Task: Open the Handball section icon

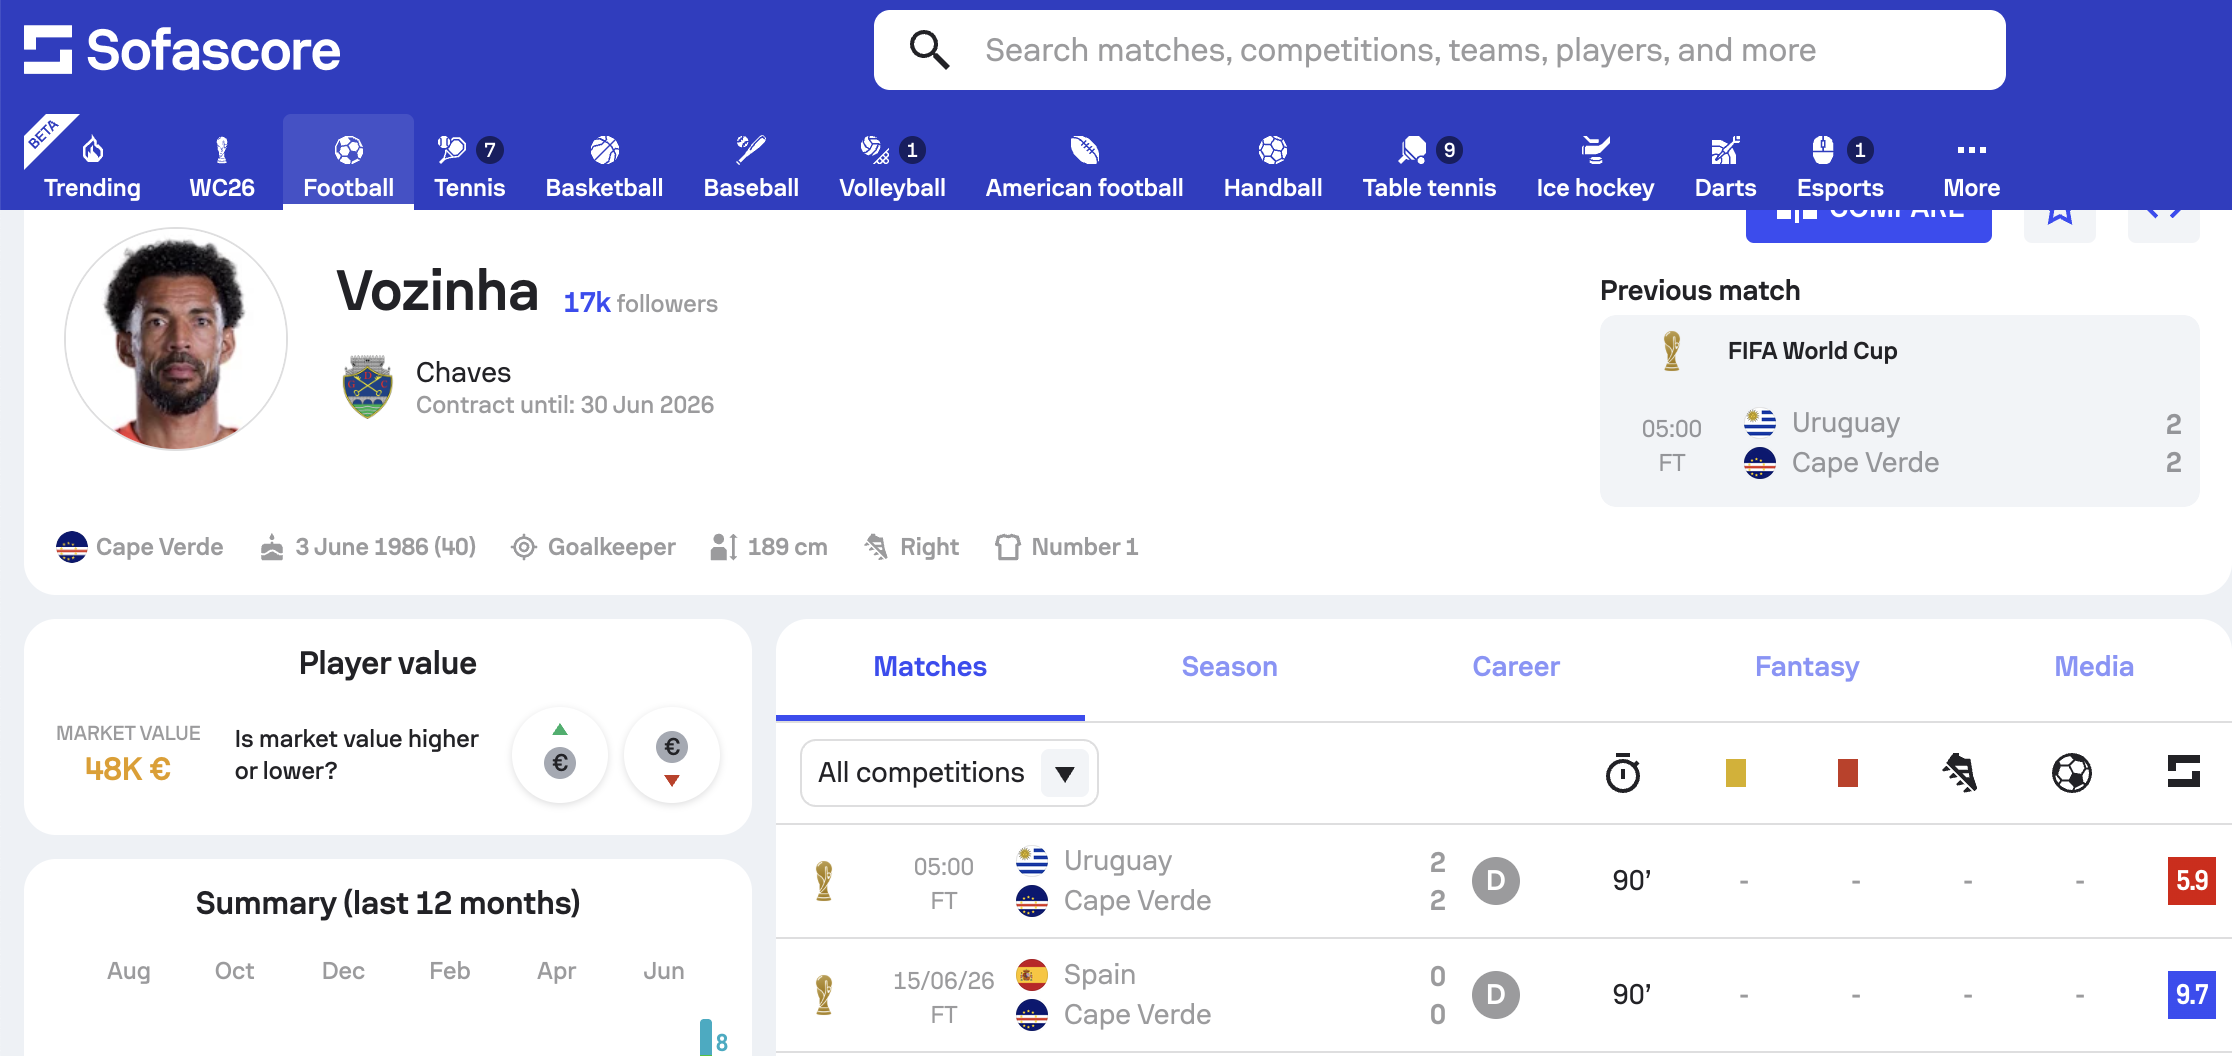Action: (1273, 150)
